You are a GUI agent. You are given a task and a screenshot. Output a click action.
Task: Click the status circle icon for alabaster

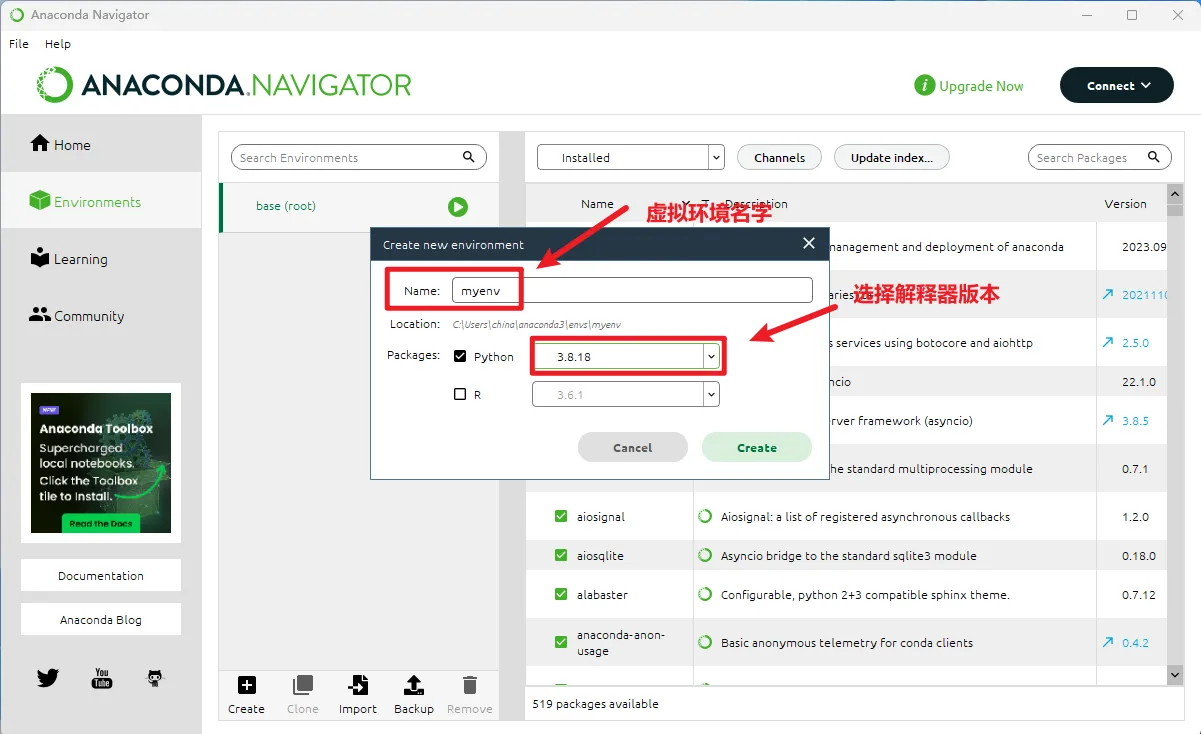tap(705, 594)
